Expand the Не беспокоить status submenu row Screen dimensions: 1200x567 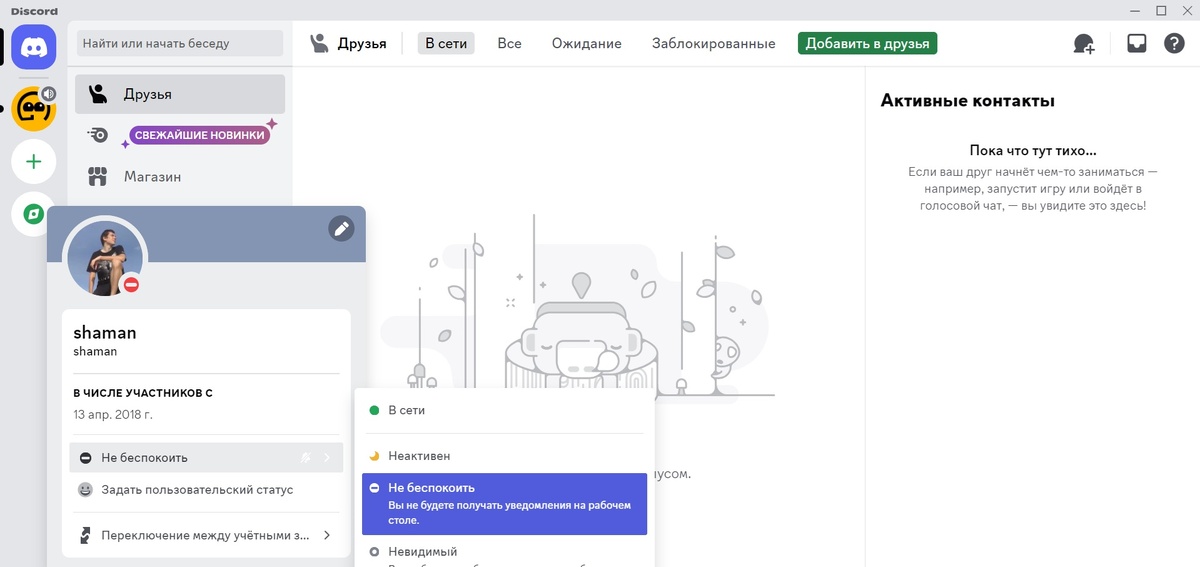[x=206, y=458]
